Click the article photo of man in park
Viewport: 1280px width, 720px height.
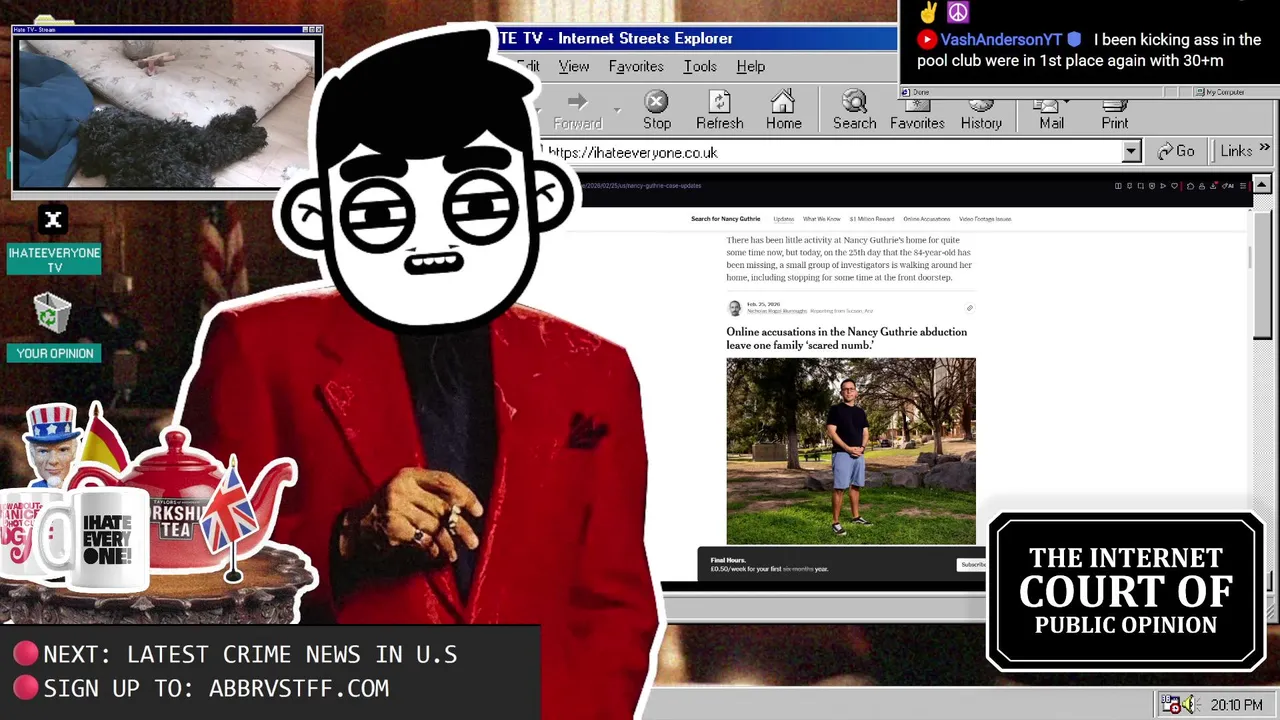click(x=851, y=451)
